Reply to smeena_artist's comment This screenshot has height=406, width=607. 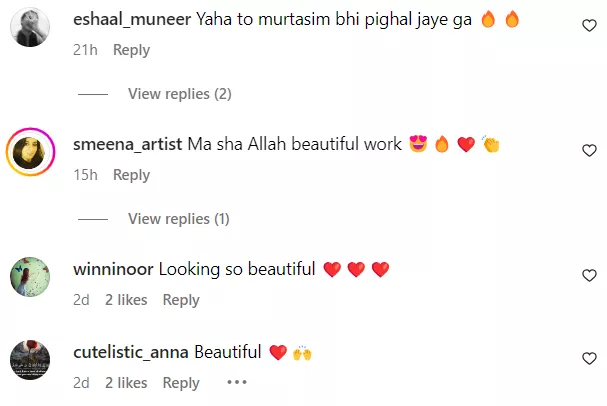[x=131, y=175]
